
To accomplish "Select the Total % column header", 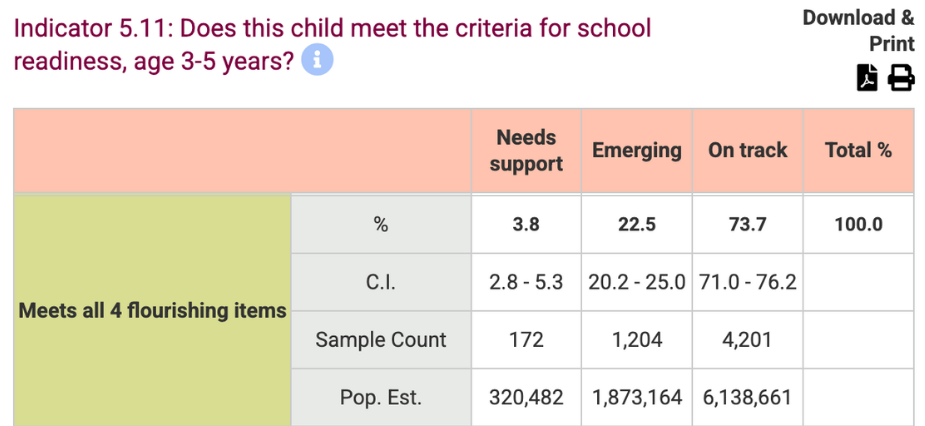I will point(858,151).
